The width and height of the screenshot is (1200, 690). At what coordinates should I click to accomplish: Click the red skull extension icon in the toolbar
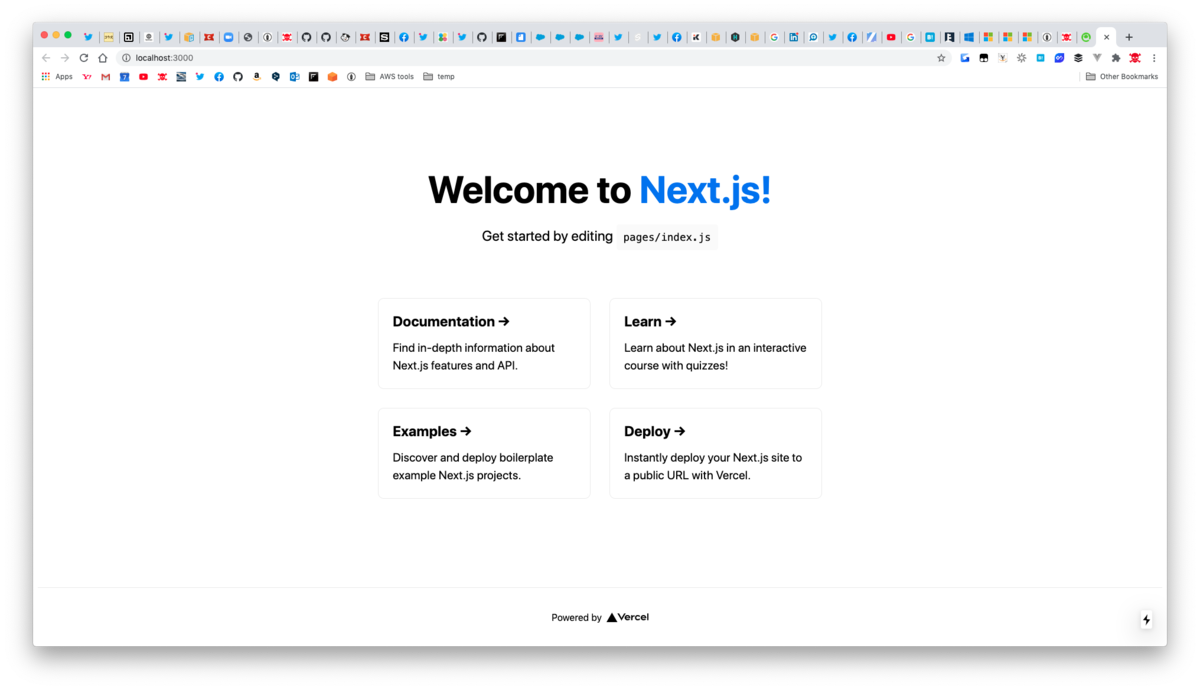[1135, 58]
